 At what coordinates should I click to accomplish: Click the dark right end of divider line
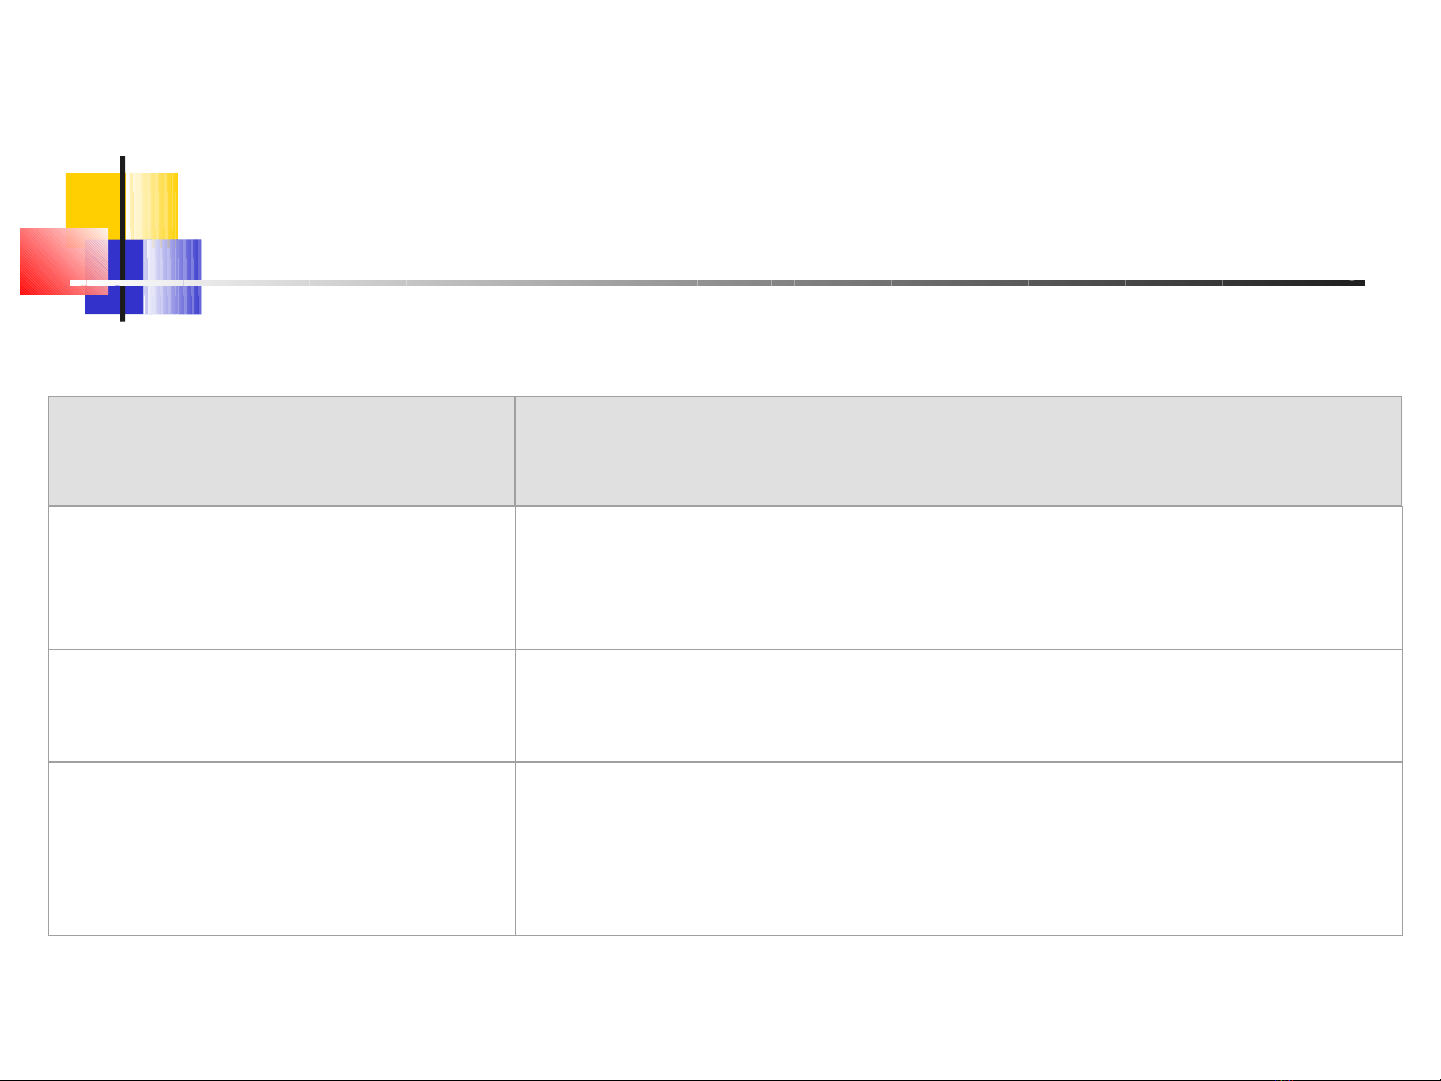coord(1340,283)
